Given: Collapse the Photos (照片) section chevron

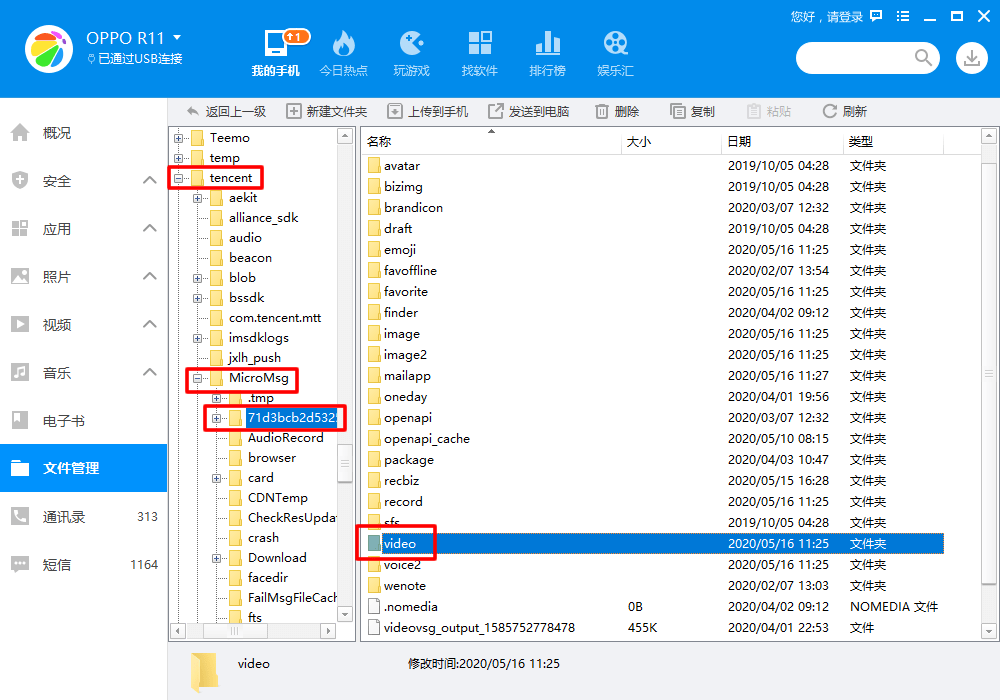Looking at the screenshot, I should point(149,276).
